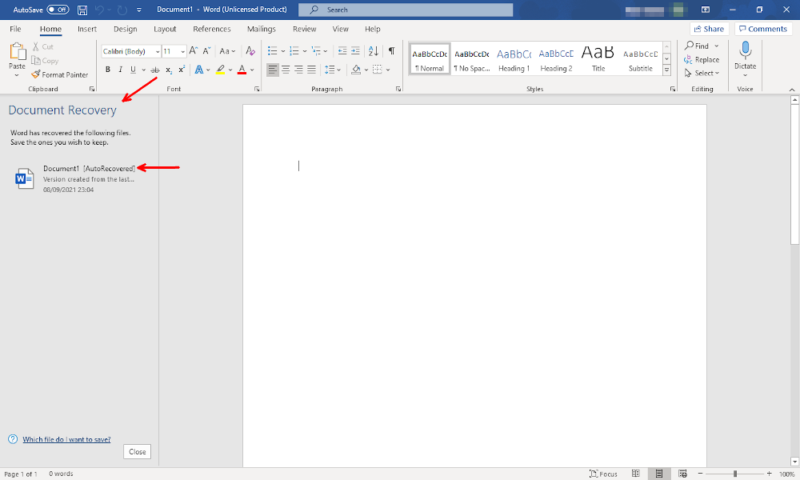Image resolution: width=800 pixels, height=480 pixels.
Task: Toggle AutoSave switch on
Action: click(x=58, y=10)
